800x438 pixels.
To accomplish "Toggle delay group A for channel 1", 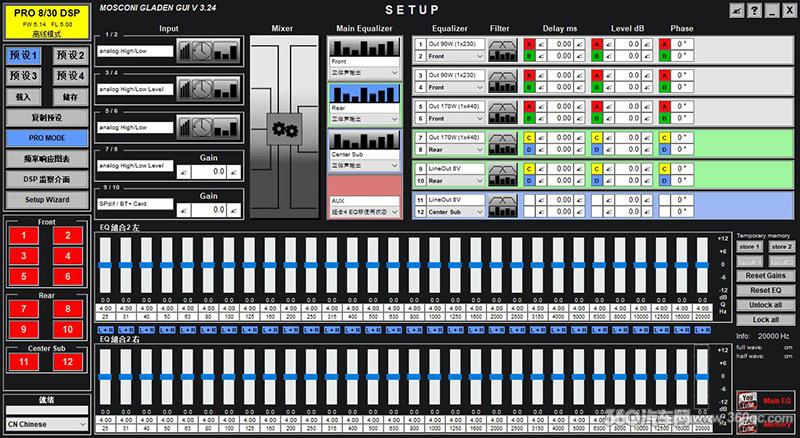I will point(529,44).
